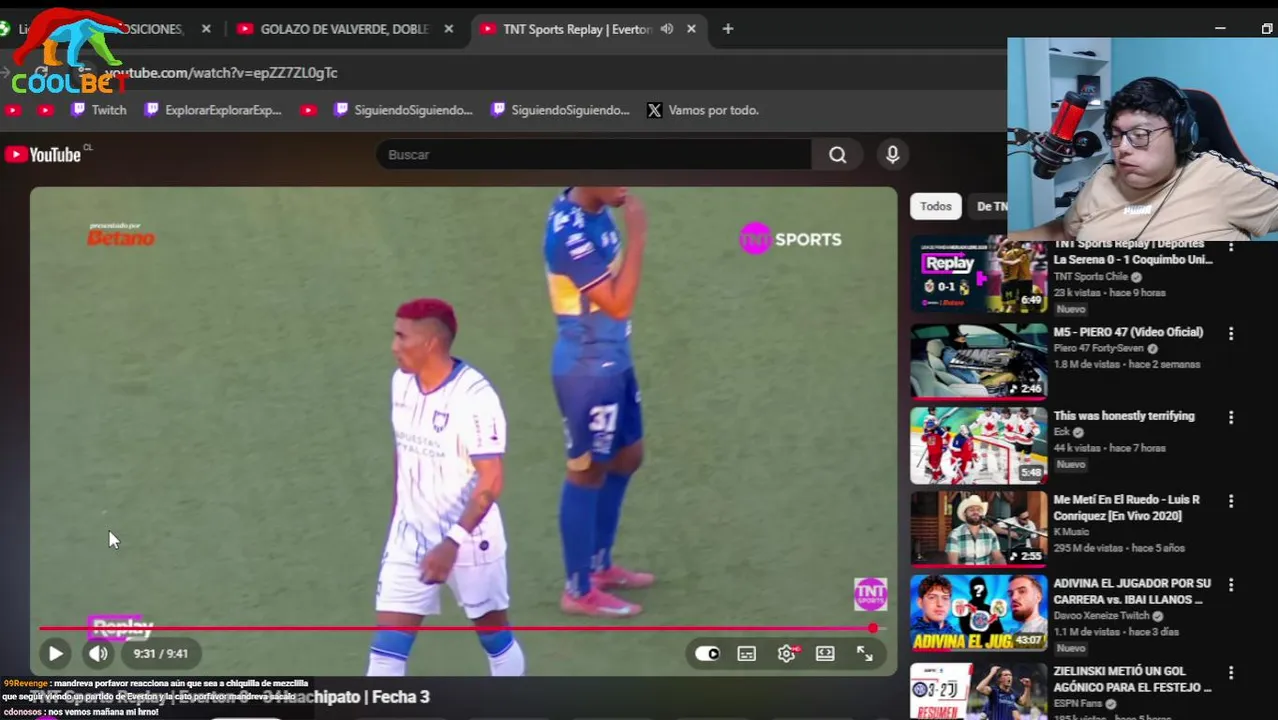Open the 'Vamos por todo.' X bookmark

[x=703, y=110]
